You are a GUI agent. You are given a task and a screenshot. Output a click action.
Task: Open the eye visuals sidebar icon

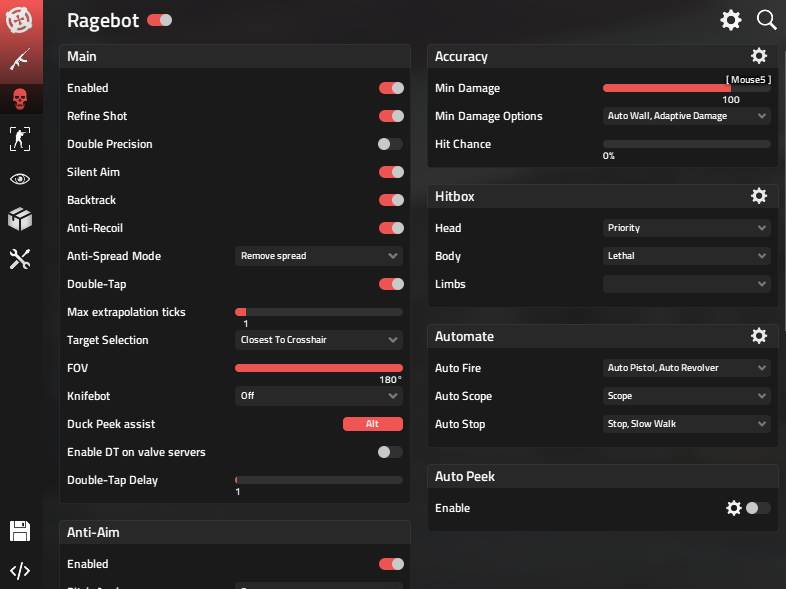[20, 179]
